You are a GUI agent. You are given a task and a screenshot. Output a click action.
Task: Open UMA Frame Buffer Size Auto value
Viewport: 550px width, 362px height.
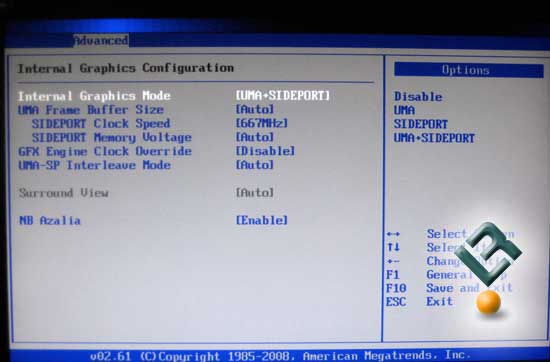click(255, 109)
